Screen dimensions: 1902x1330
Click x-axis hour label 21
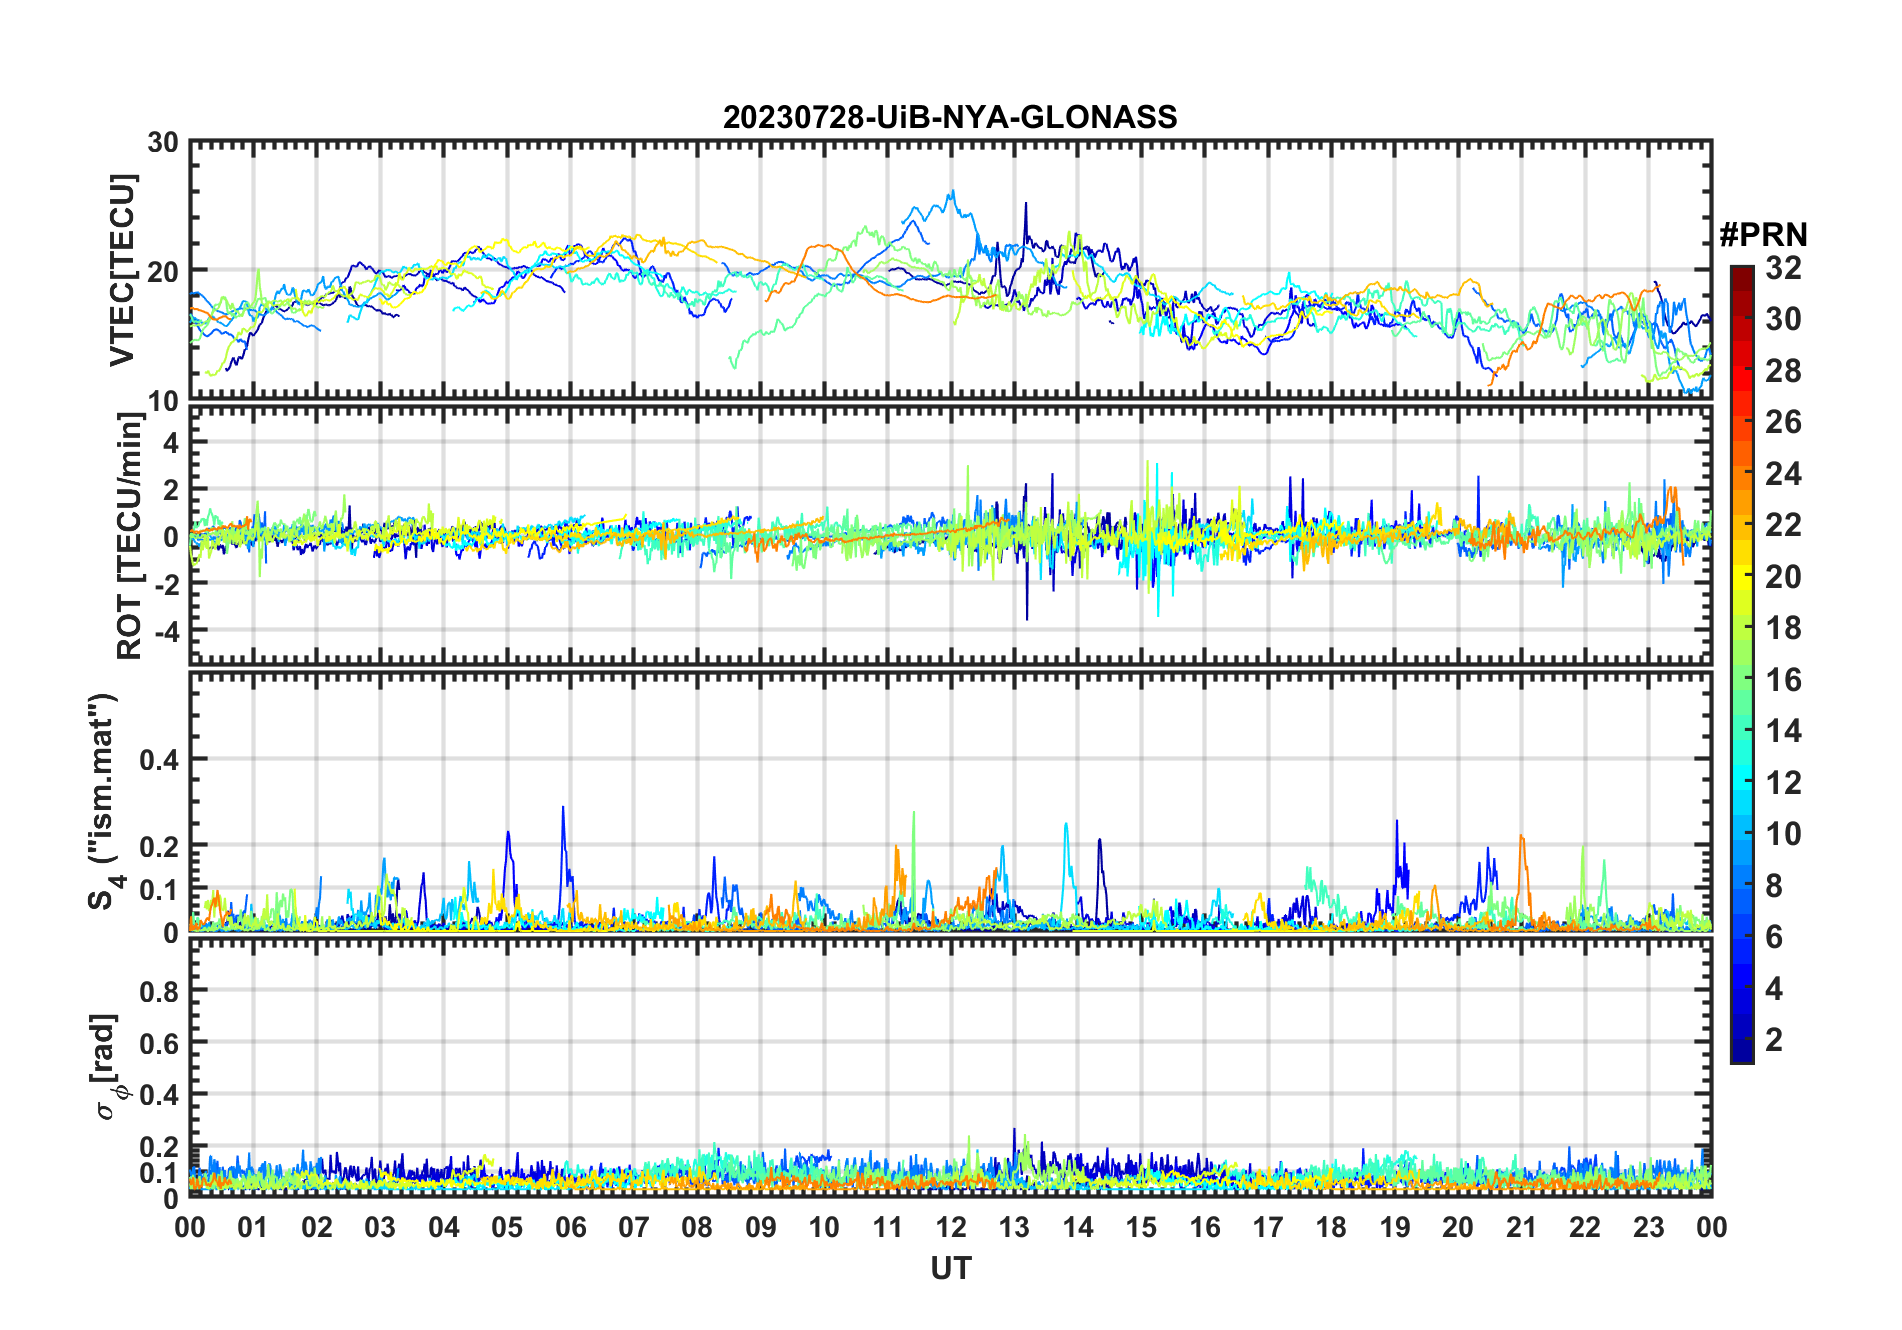point(1521,1228)
